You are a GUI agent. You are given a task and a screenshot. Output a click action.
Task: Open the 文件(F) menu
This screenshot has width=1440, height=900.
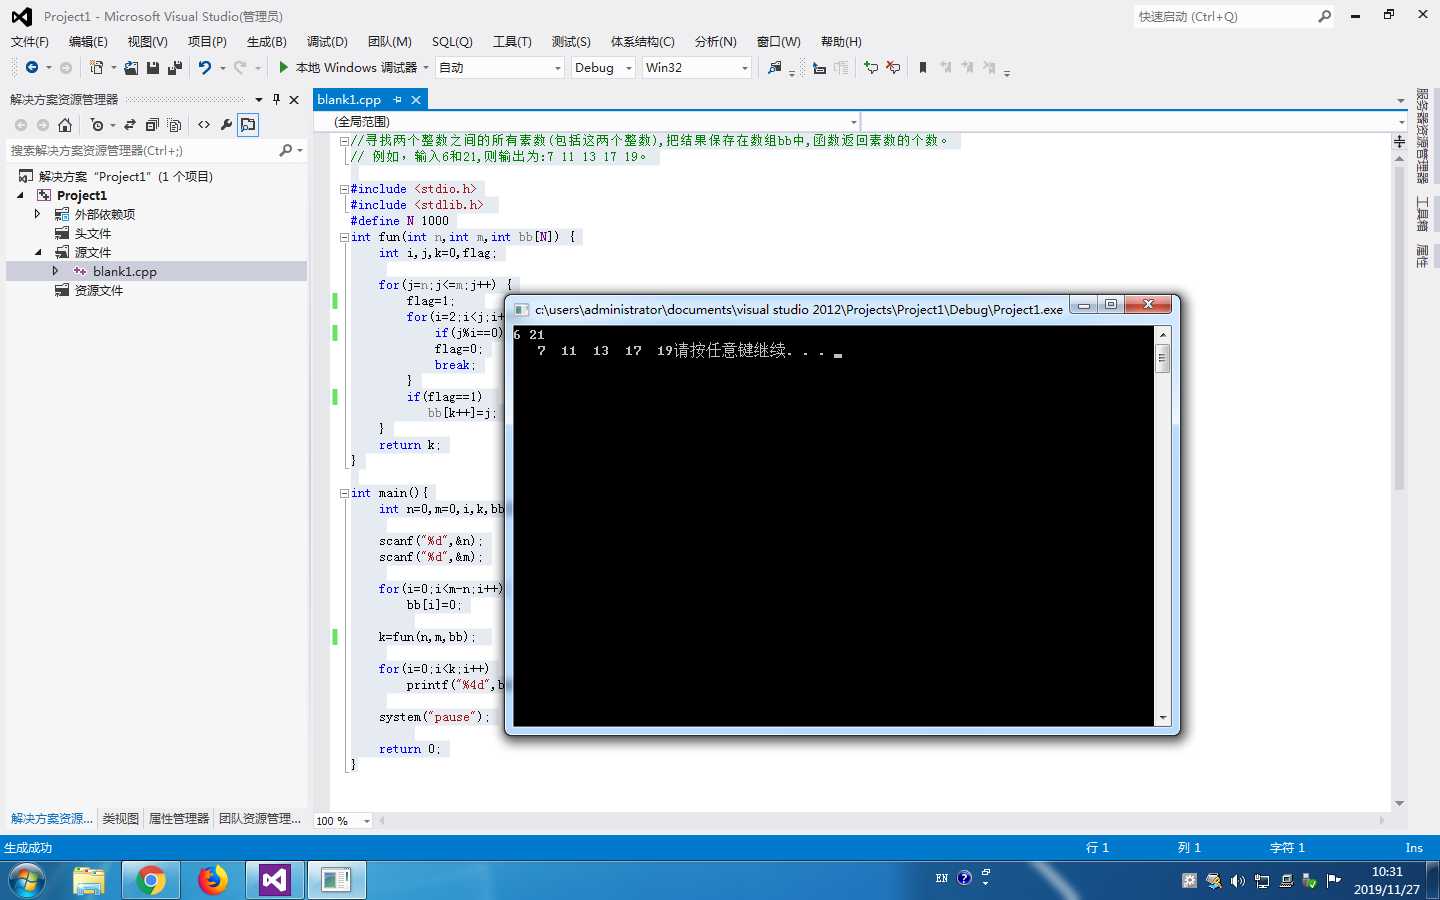coord(29,41)
